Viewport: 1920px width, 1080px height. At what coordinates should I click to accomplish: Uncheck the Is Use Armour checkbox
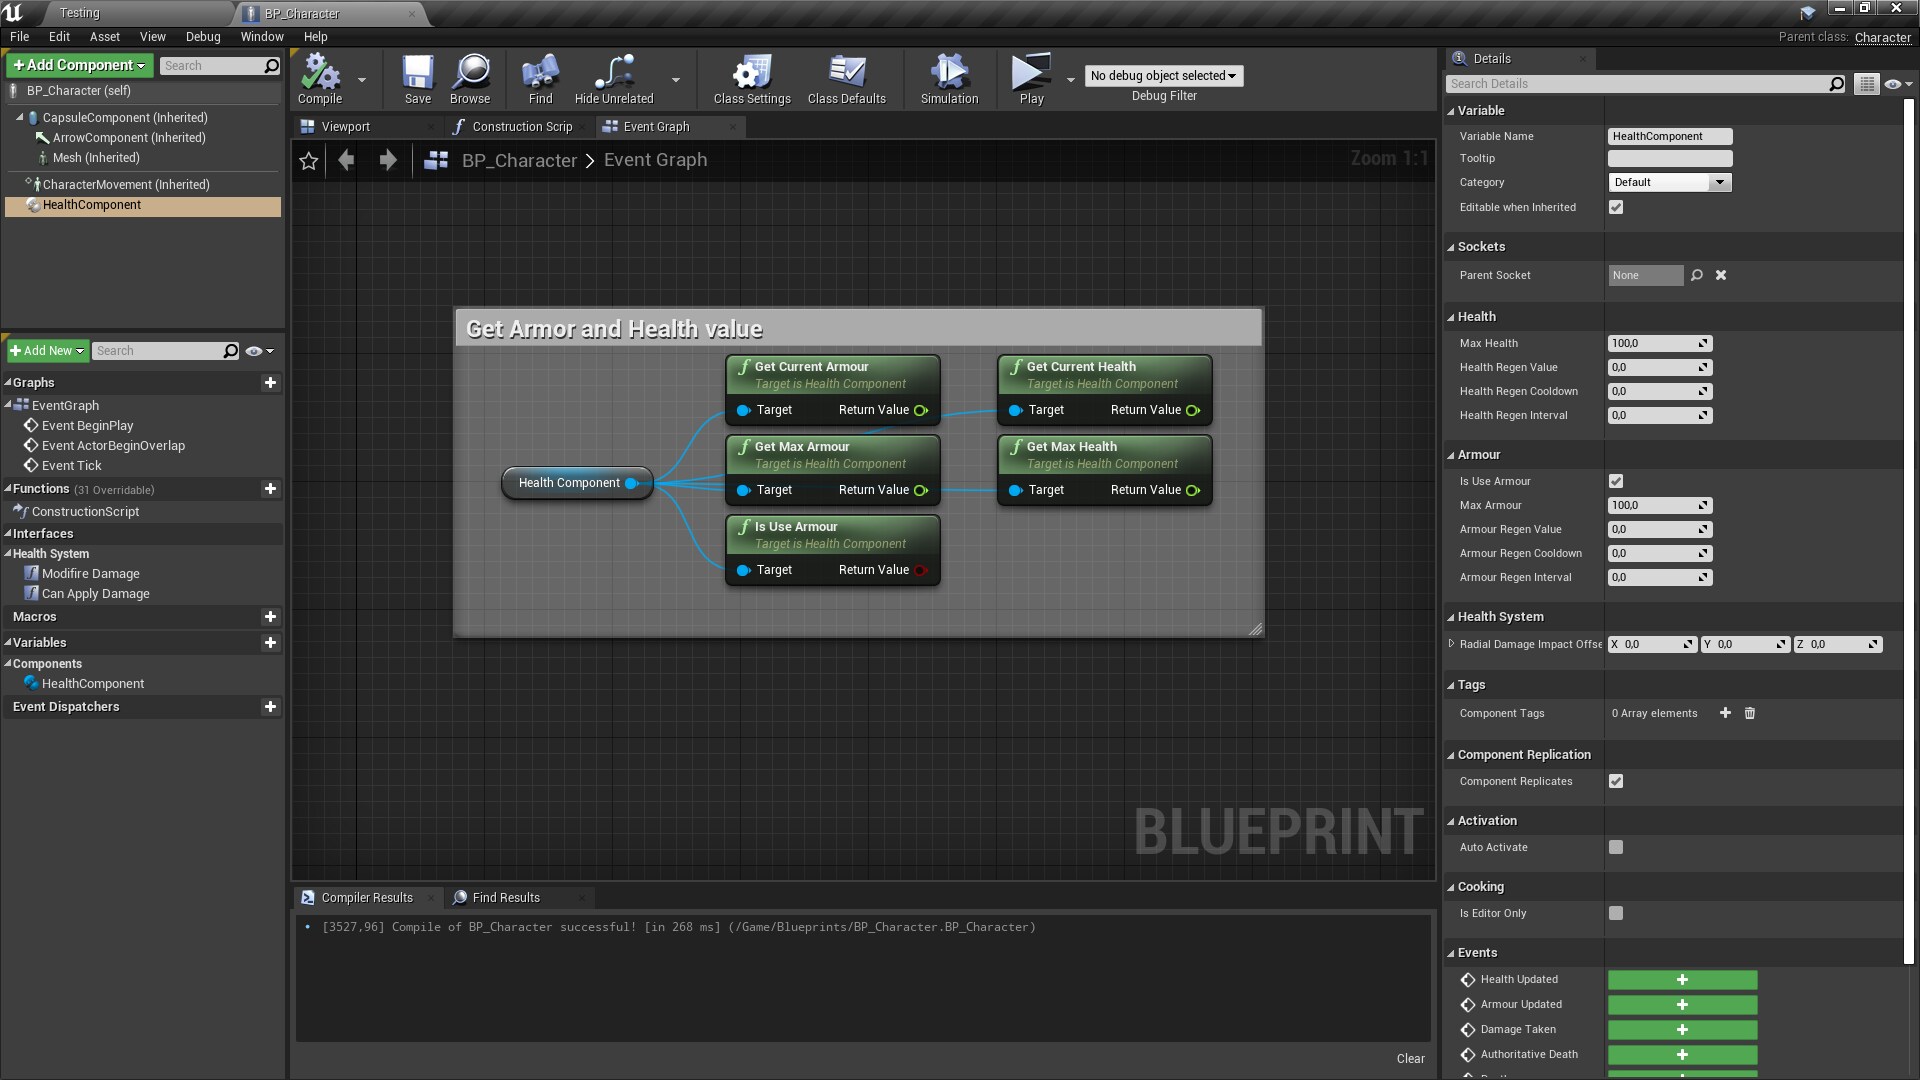tap(1616, 481)
